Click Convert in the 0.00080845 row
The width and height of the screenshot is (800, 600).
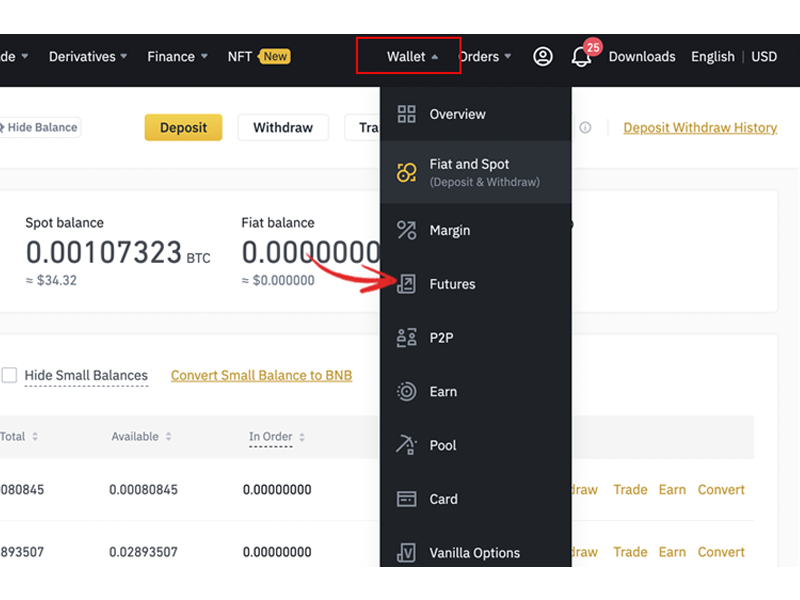pyautogui.click(x=721, y=490)
